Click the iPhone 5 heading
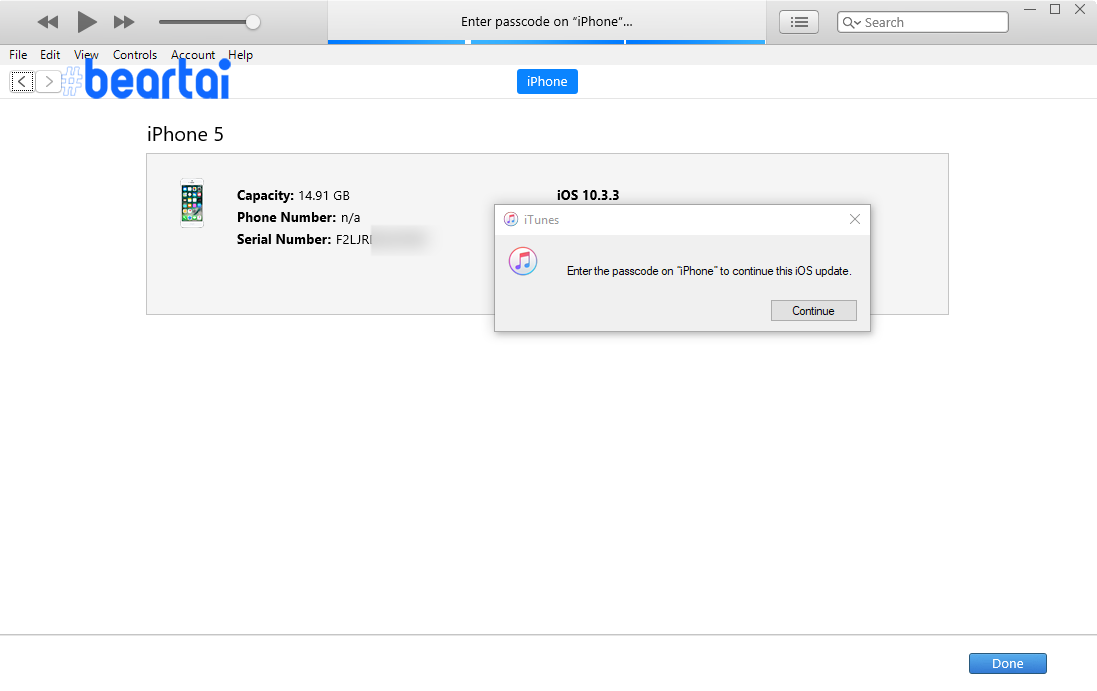The image size is (1097, 691). coord(185,134)
